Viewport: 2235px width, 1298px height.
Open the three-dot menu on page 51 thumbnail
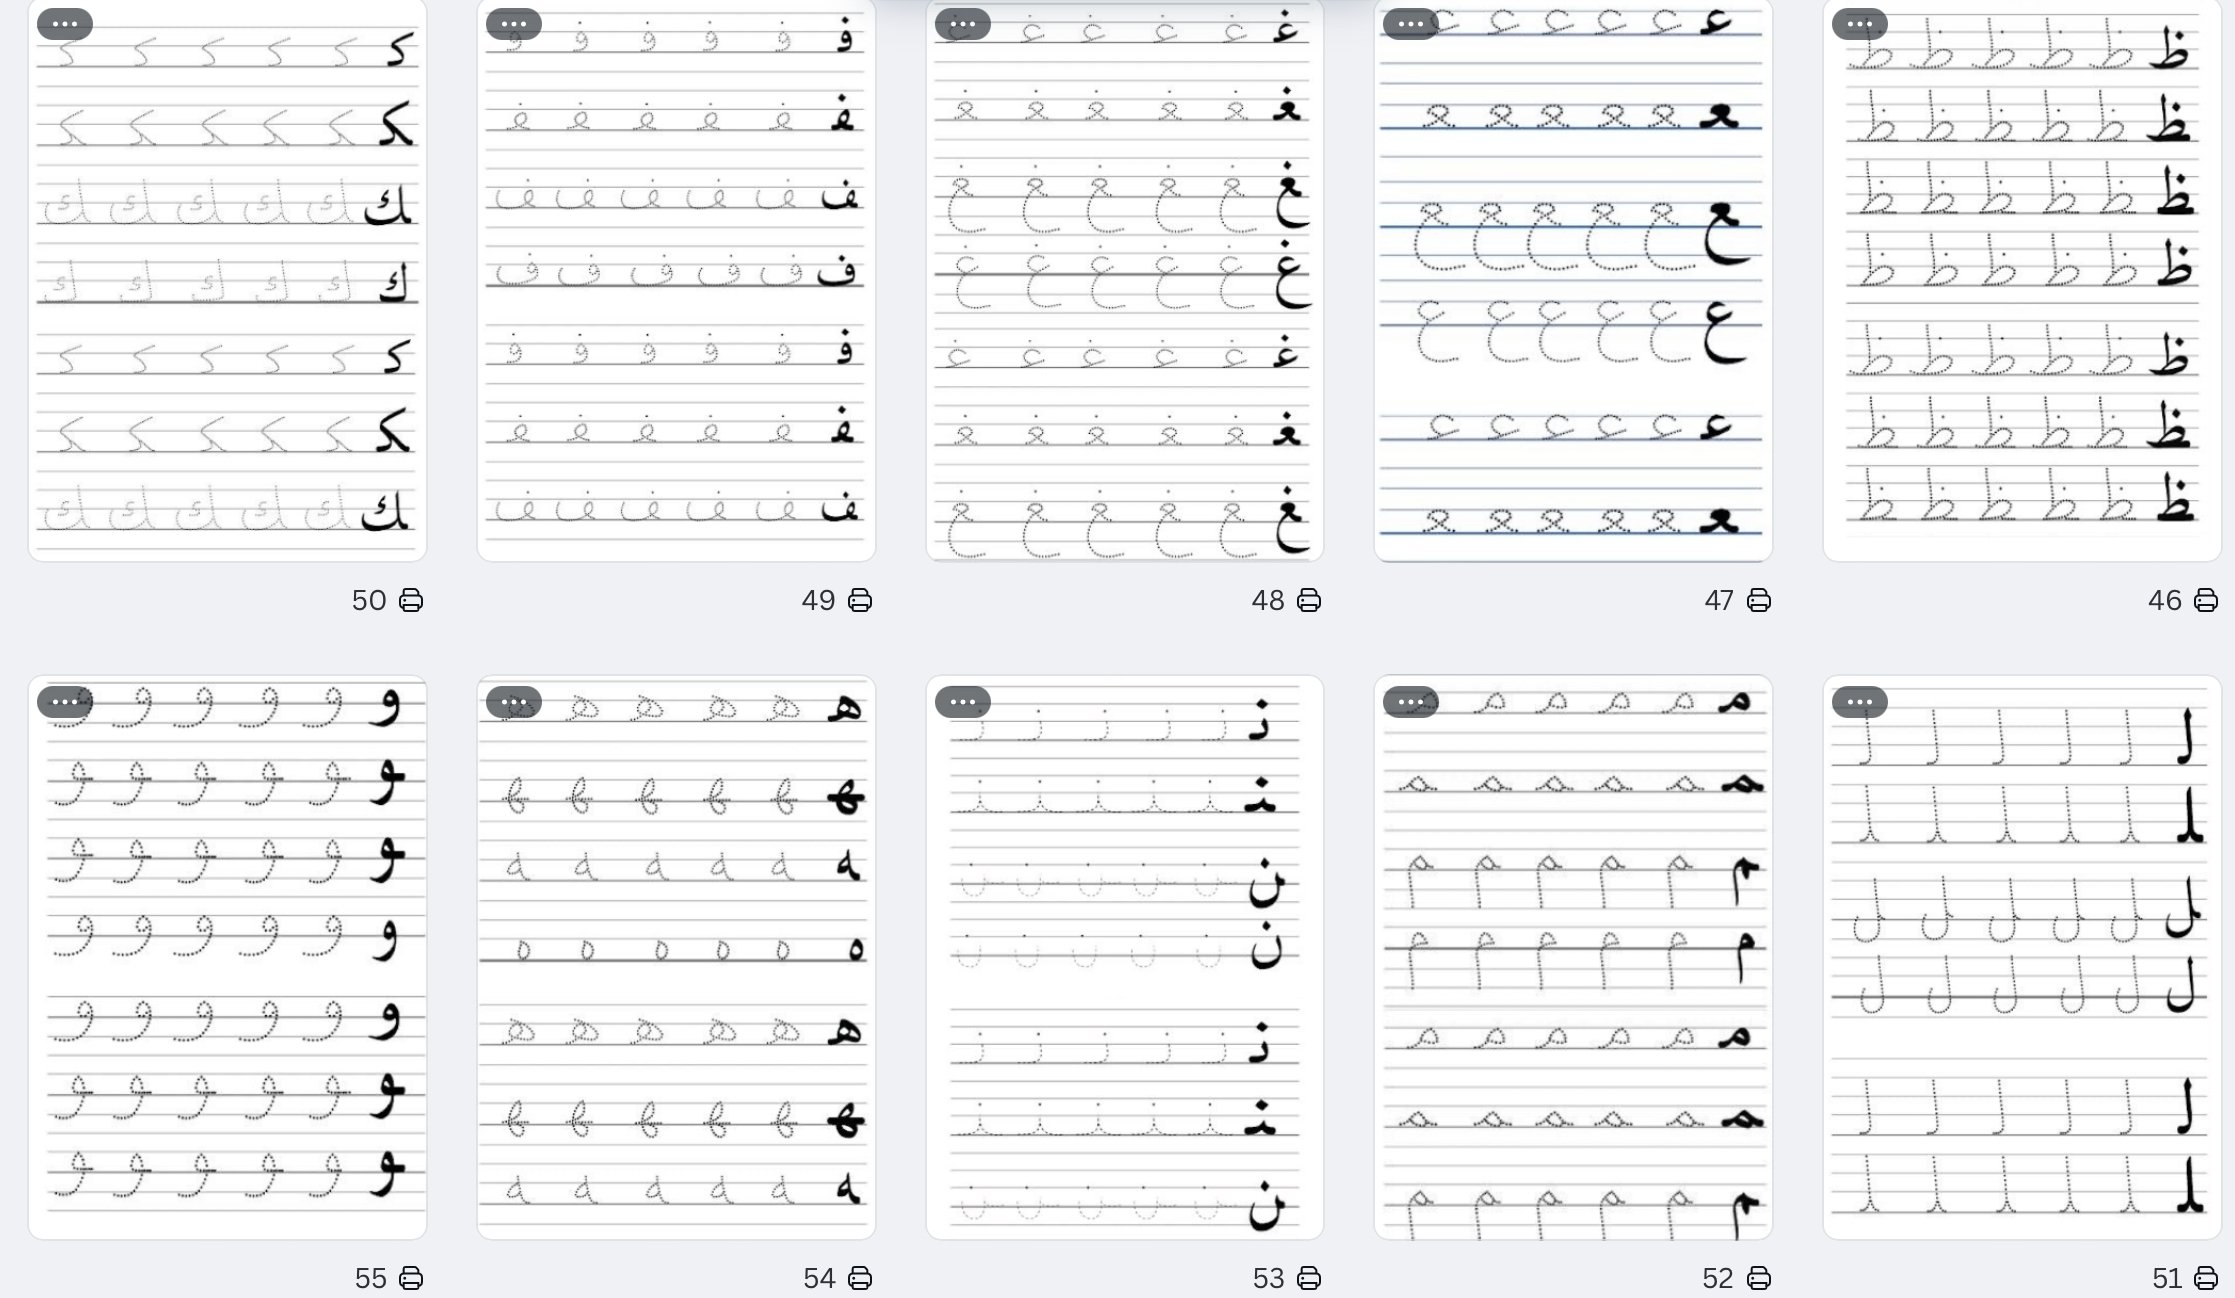(x=1860, y=702)
